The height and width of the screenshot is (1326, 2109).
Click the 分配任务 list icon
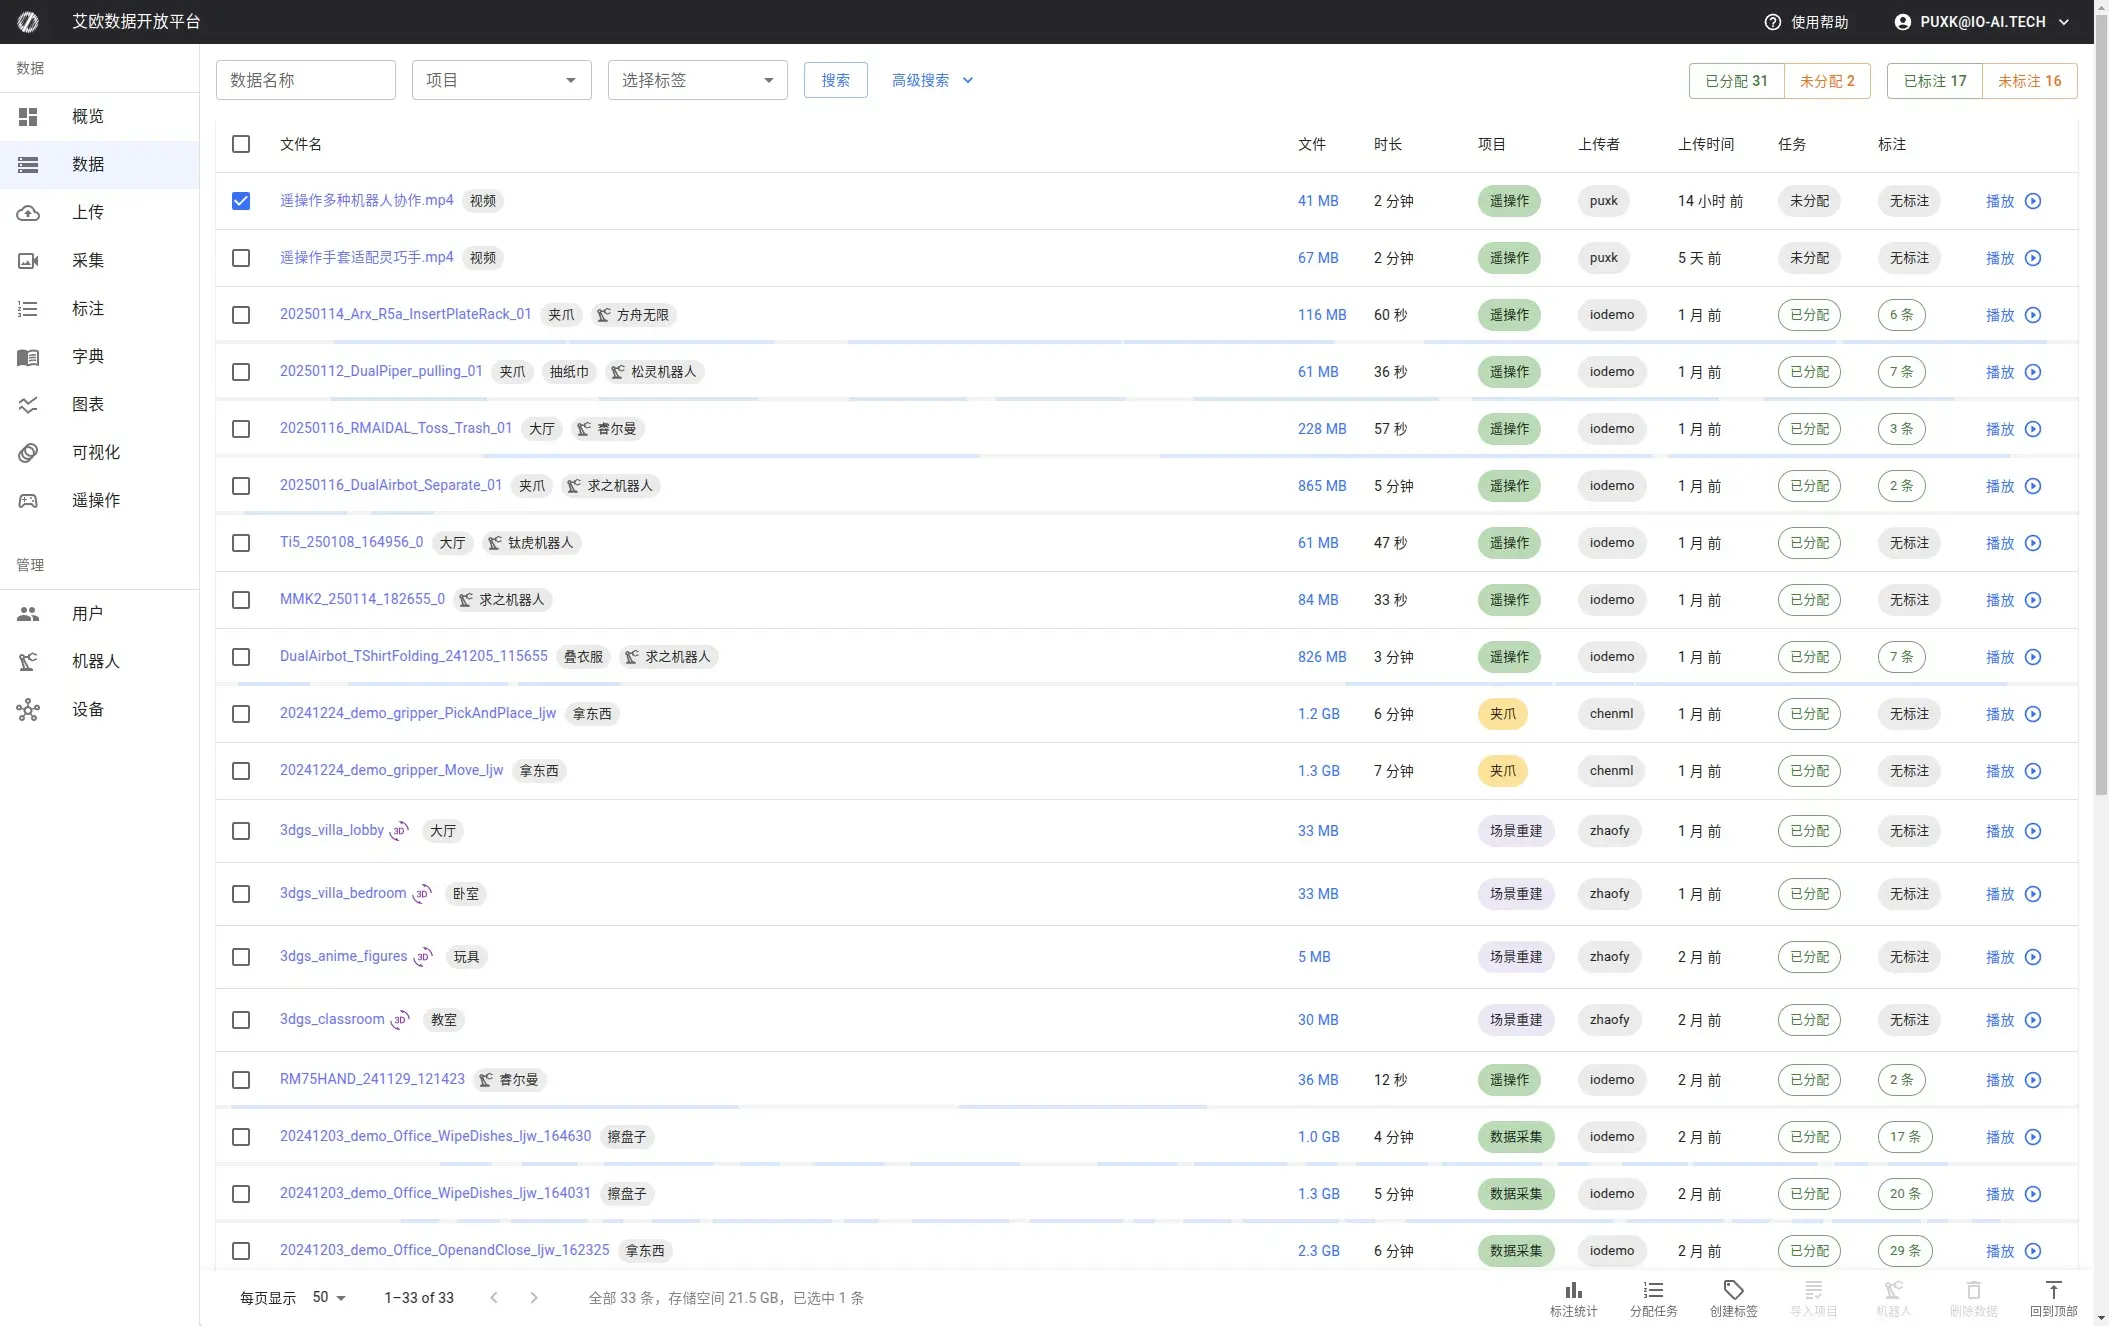[x=1653, y=1290]
